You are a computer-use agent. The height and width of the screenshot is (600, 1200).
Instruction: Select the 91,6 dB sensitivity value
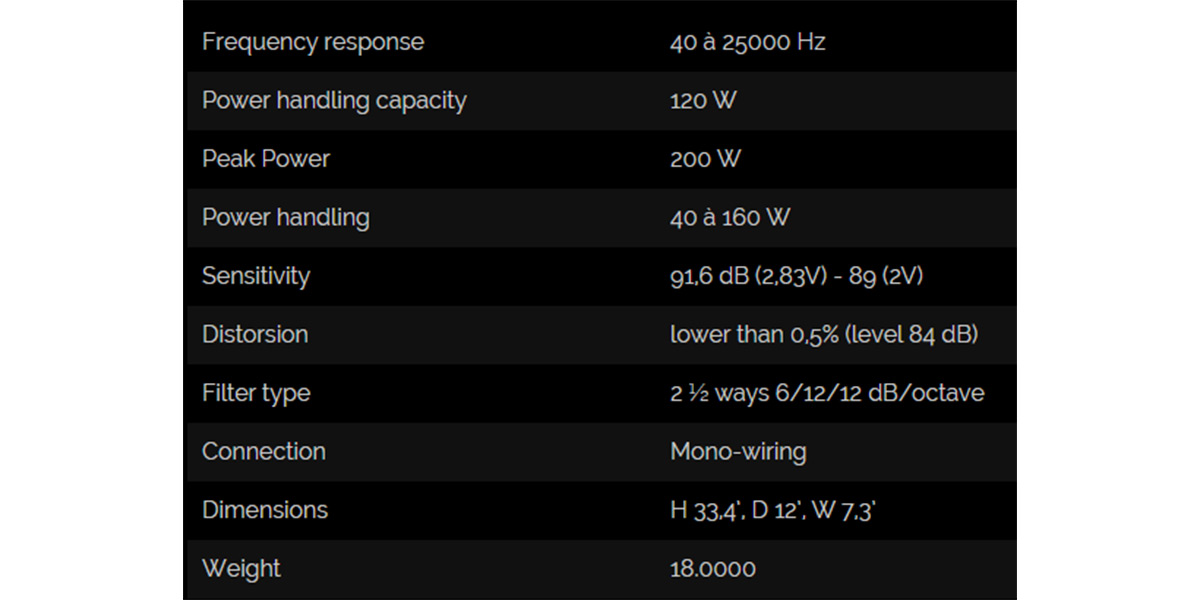[796, 276]
